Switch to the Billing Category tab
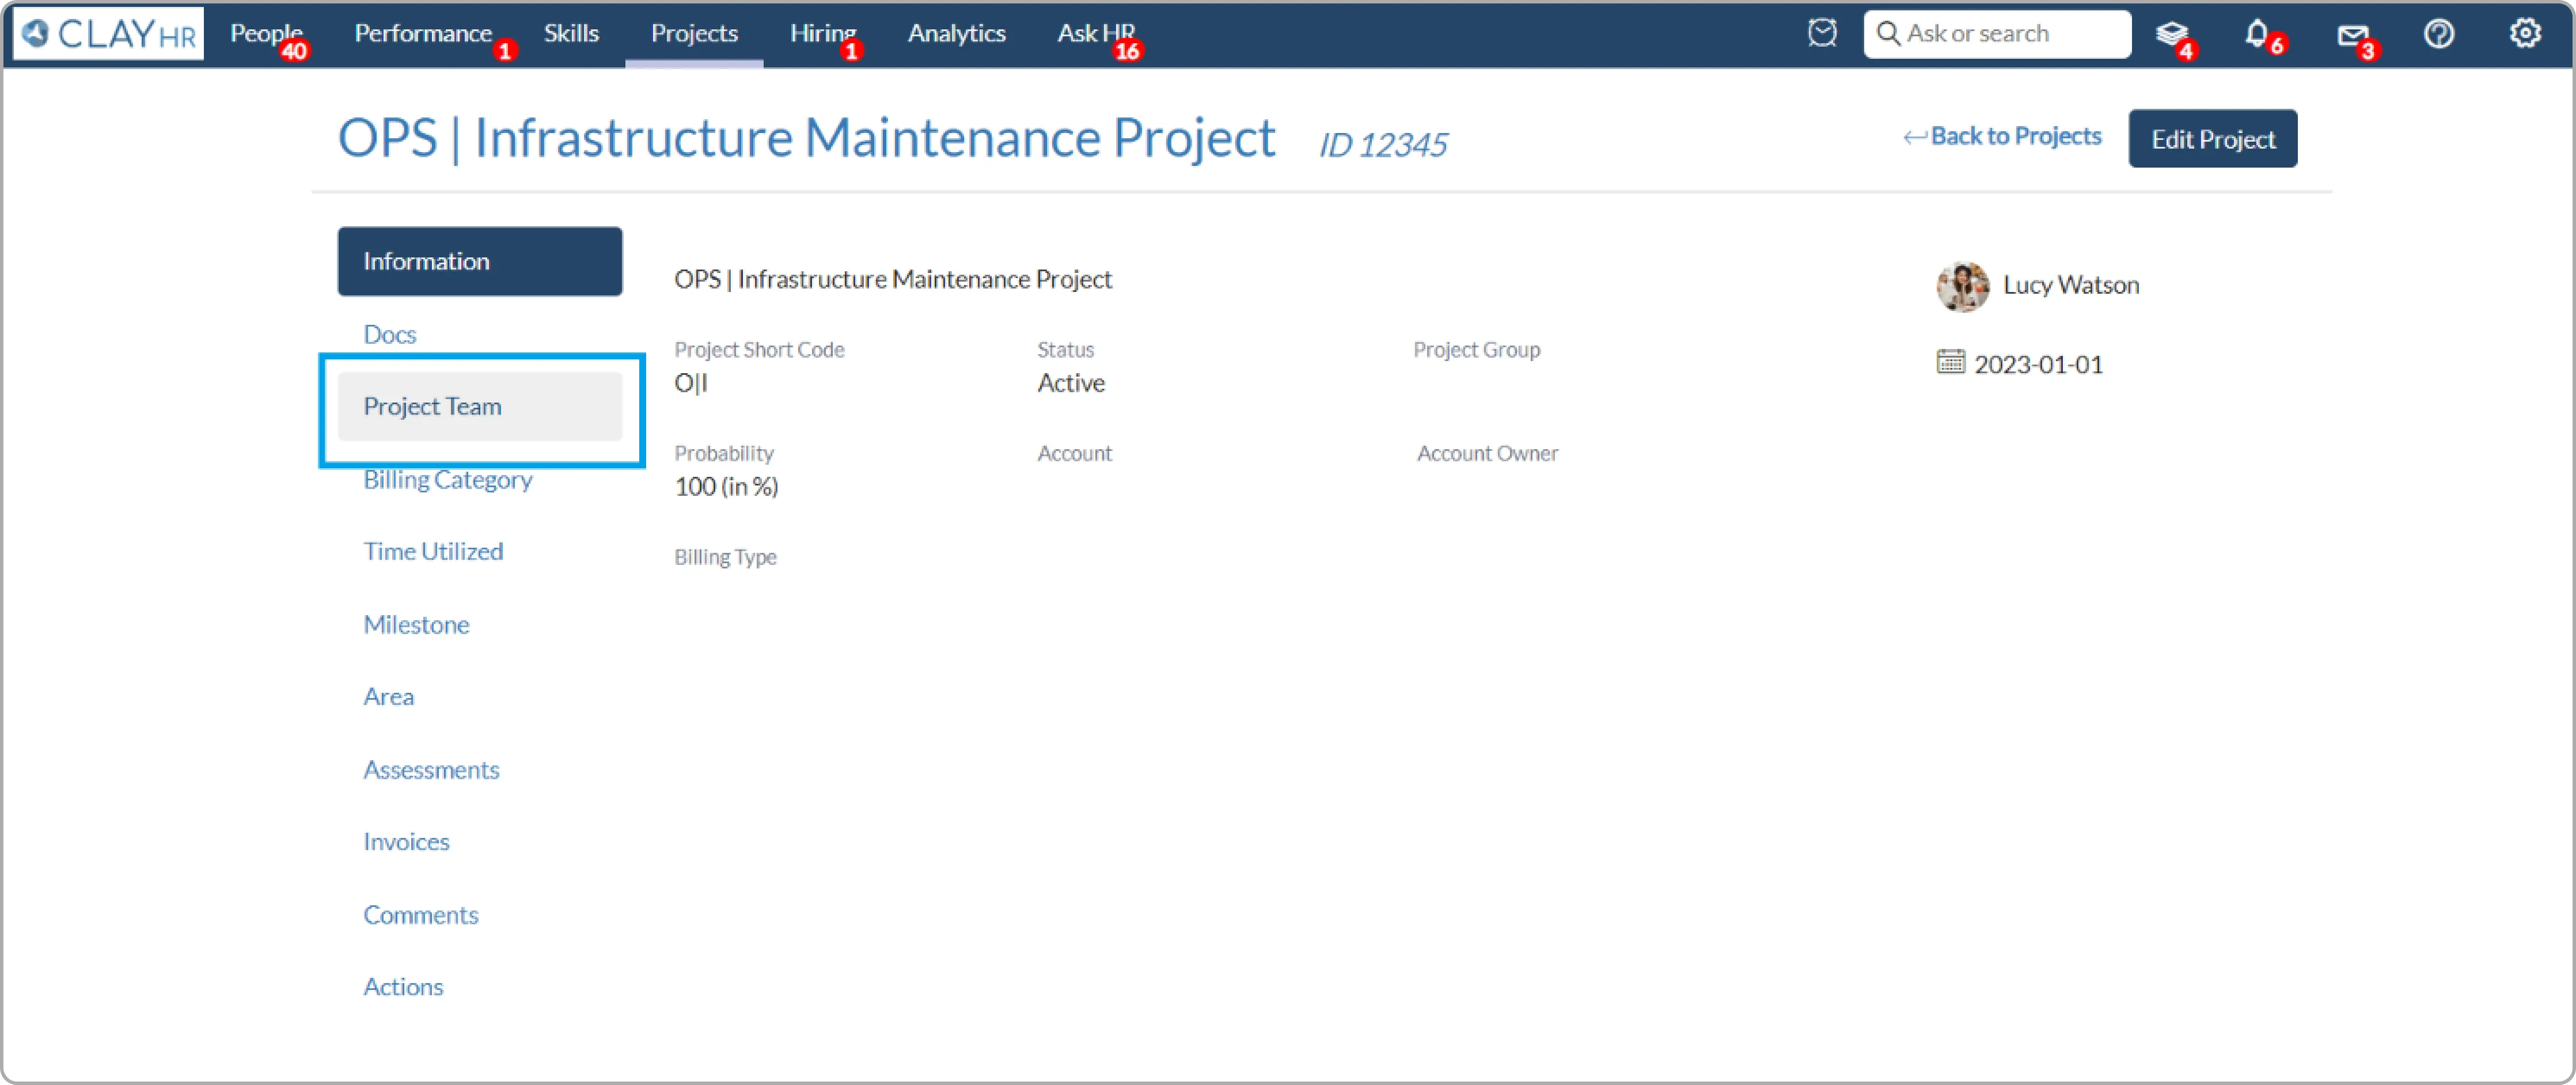Screen dimensions: 2576x1085 447,480
